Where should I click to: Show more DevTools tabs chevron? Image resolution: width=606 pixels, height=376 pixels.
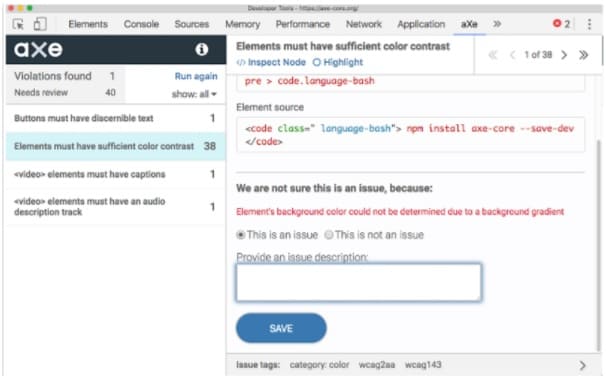click(497, 24)
